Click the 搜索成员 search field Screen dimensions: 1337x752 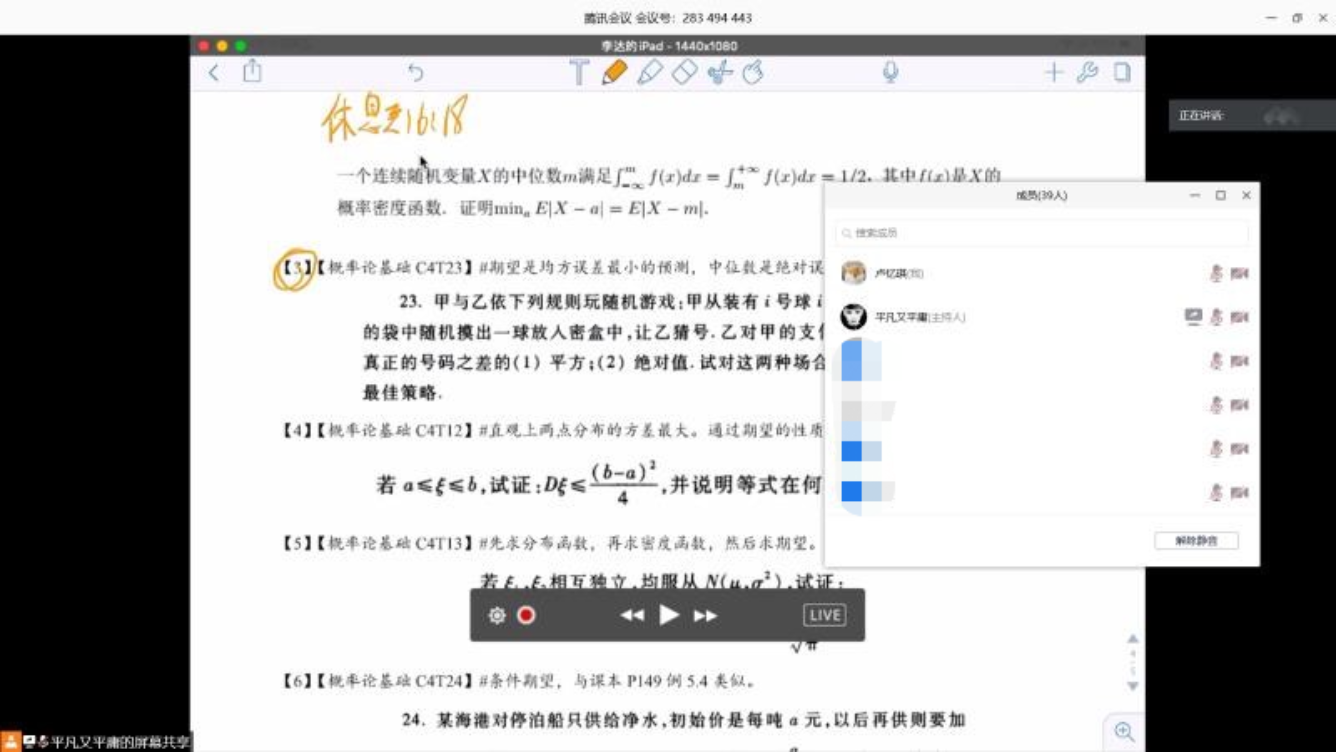click(x=1041, y=233)
